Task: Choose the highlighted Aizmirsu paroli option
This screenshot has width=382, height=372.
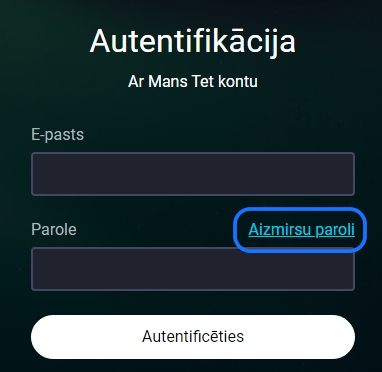Action: coord(301,230)
